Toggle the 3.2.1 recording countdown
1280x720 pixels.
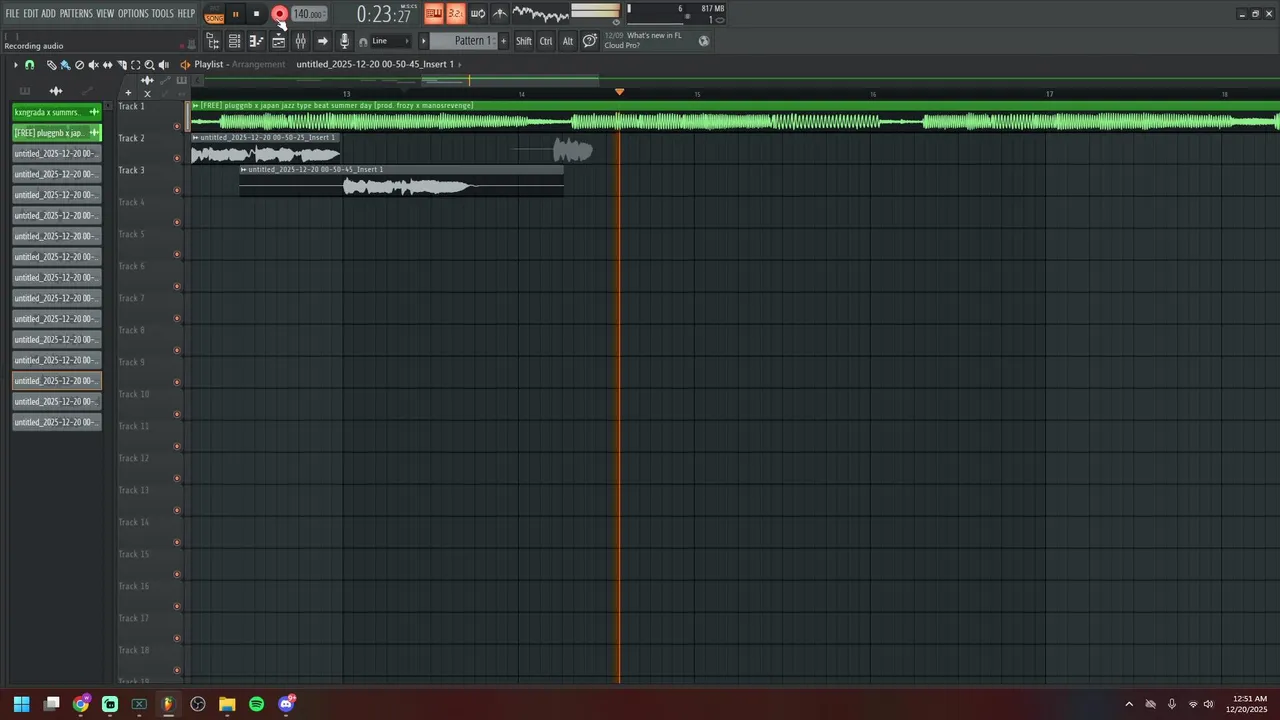pos(456,14)
